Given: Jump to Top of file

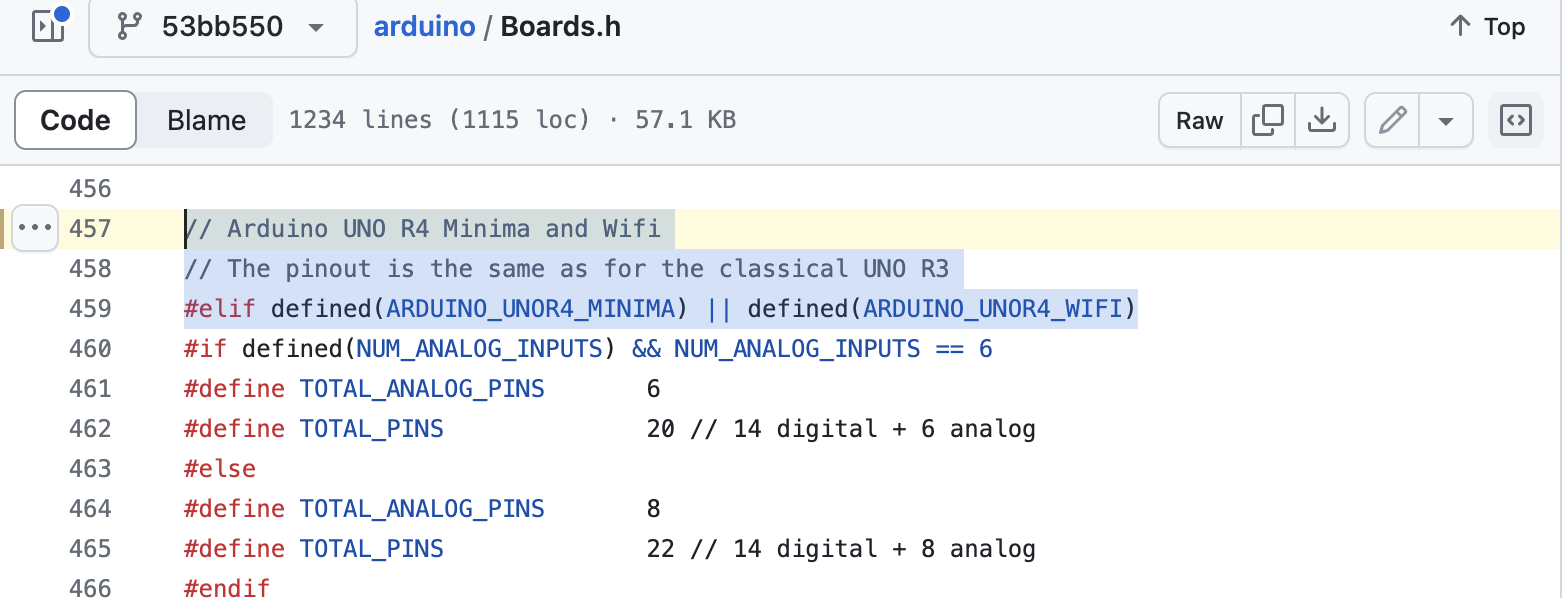Looking at the screenshot, I should pyautogui.click(x=1487, y=26).
